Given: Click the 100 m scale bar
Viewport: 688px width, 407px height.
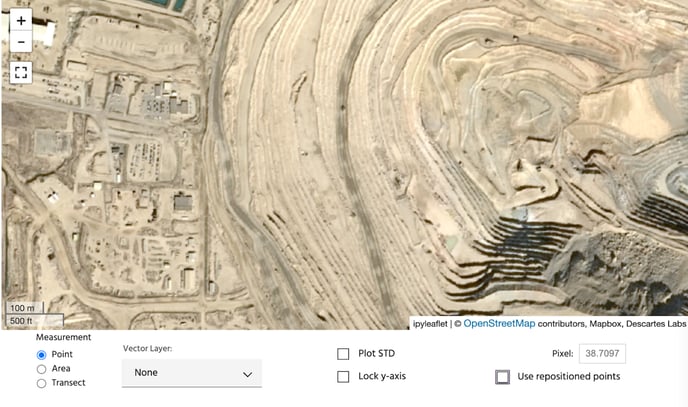Looking at the screenshot, I should click(25, 308).
